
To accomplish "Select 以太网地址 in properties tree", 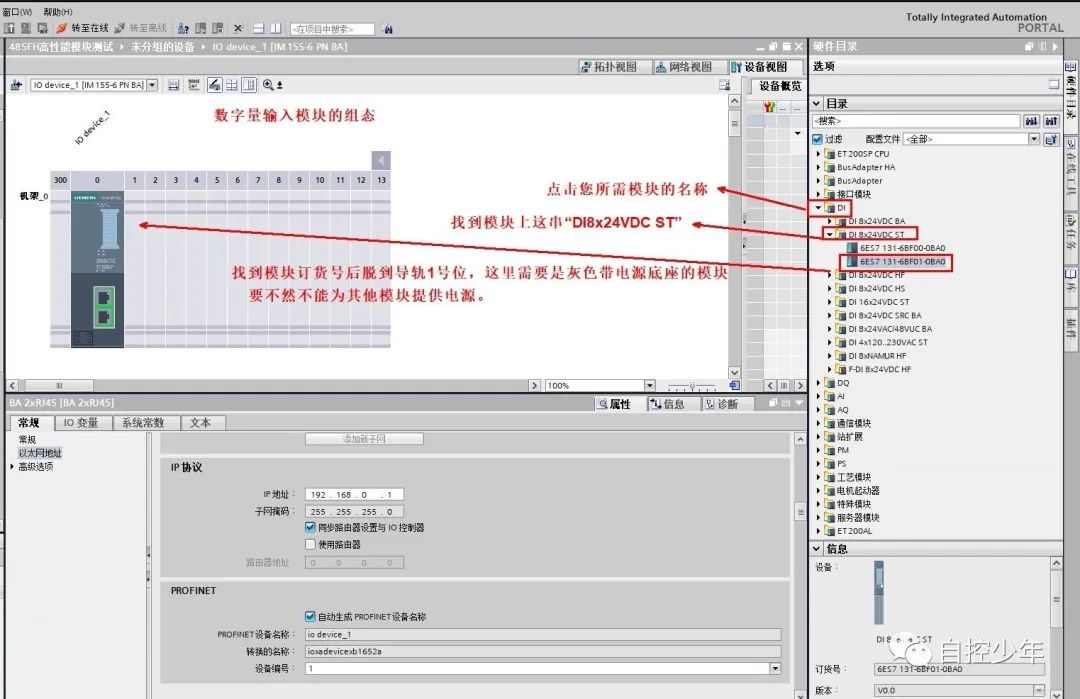I will (x=40, y=452).
